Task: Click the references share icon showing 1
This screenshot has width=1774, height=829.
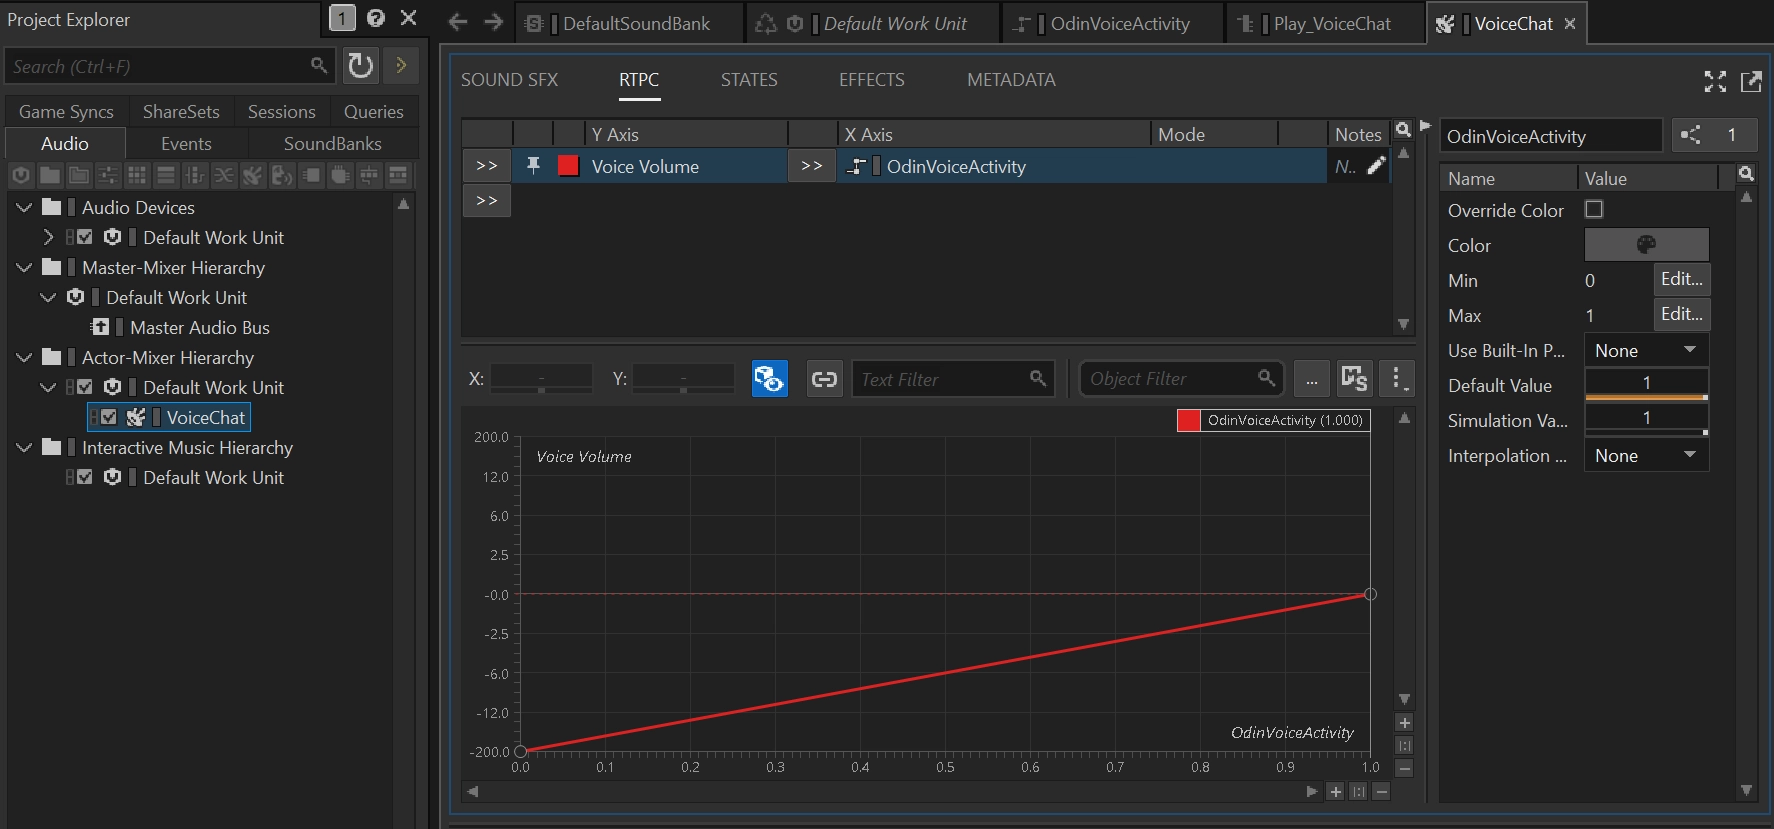Action: click(x=1713, y=135)
